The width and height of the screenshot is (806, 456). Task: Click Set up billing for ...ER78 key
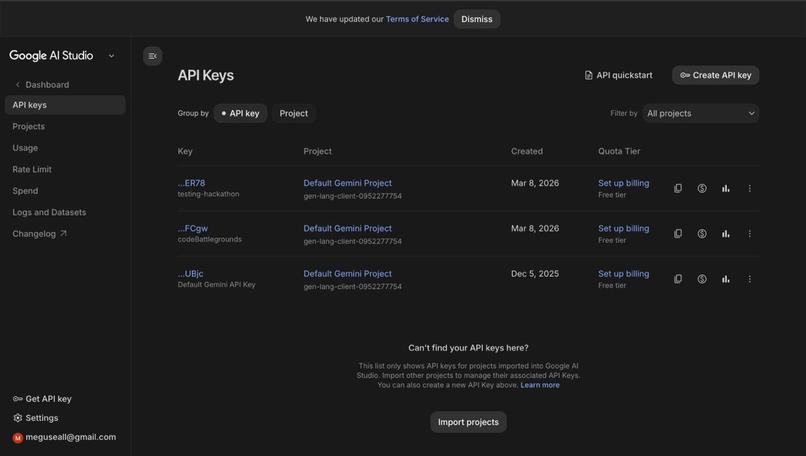coord(624,183)
